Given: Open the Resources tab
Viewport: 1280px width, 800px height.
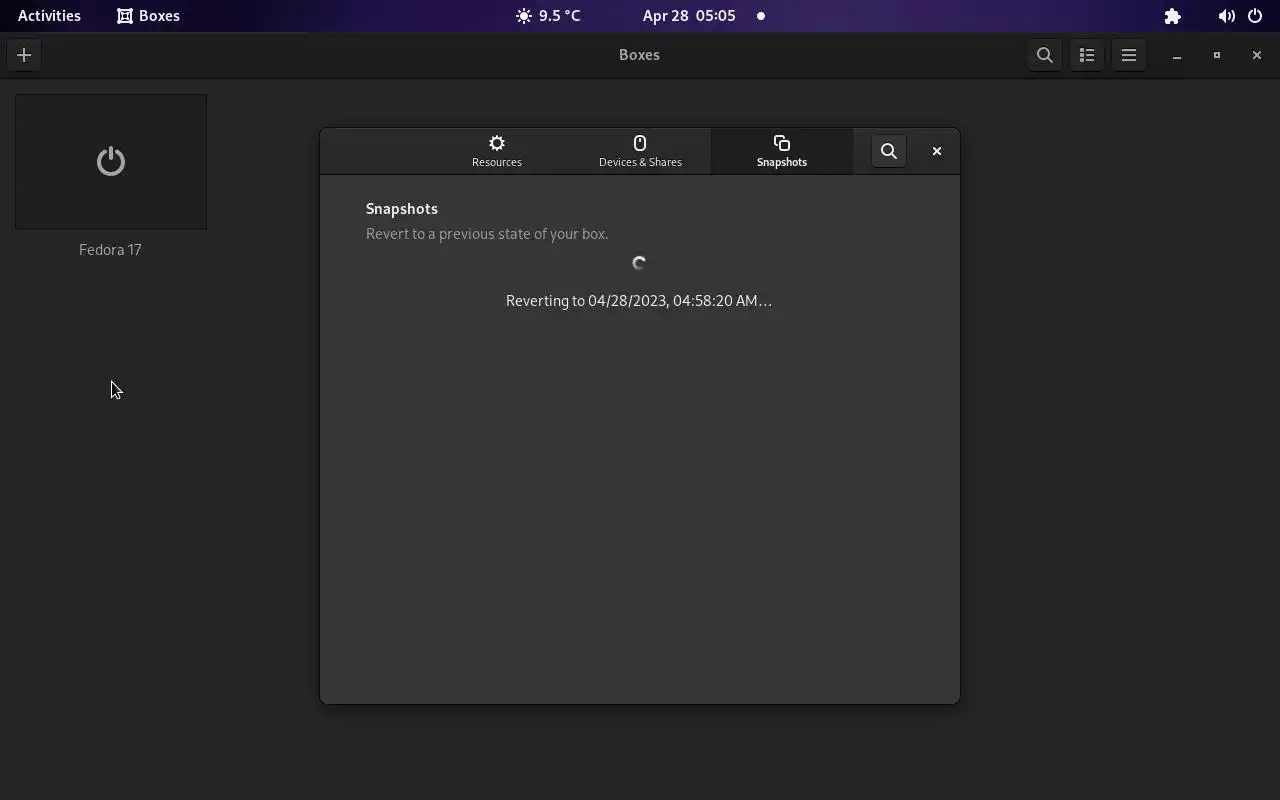Looking at the screenshot, I should [x=497, y=151].
